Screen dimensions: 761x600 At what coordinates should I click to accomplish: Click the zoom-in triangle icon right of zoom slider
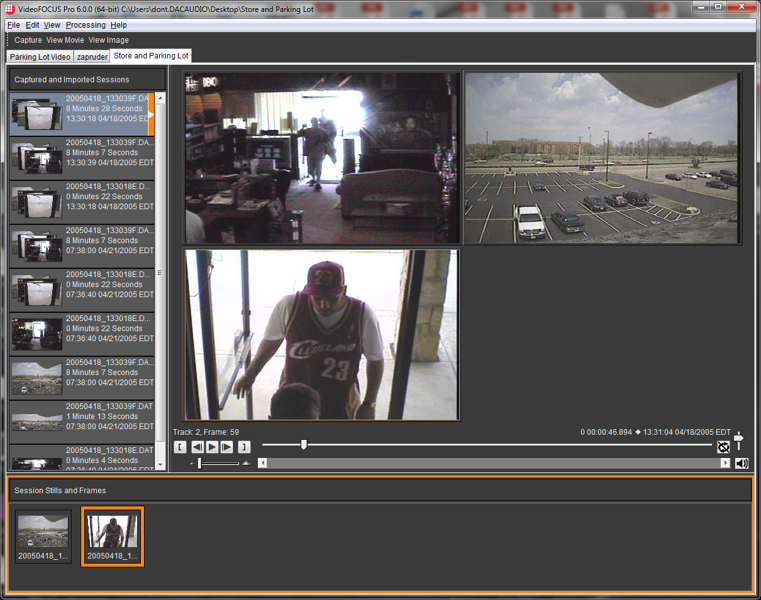[246, 463]
